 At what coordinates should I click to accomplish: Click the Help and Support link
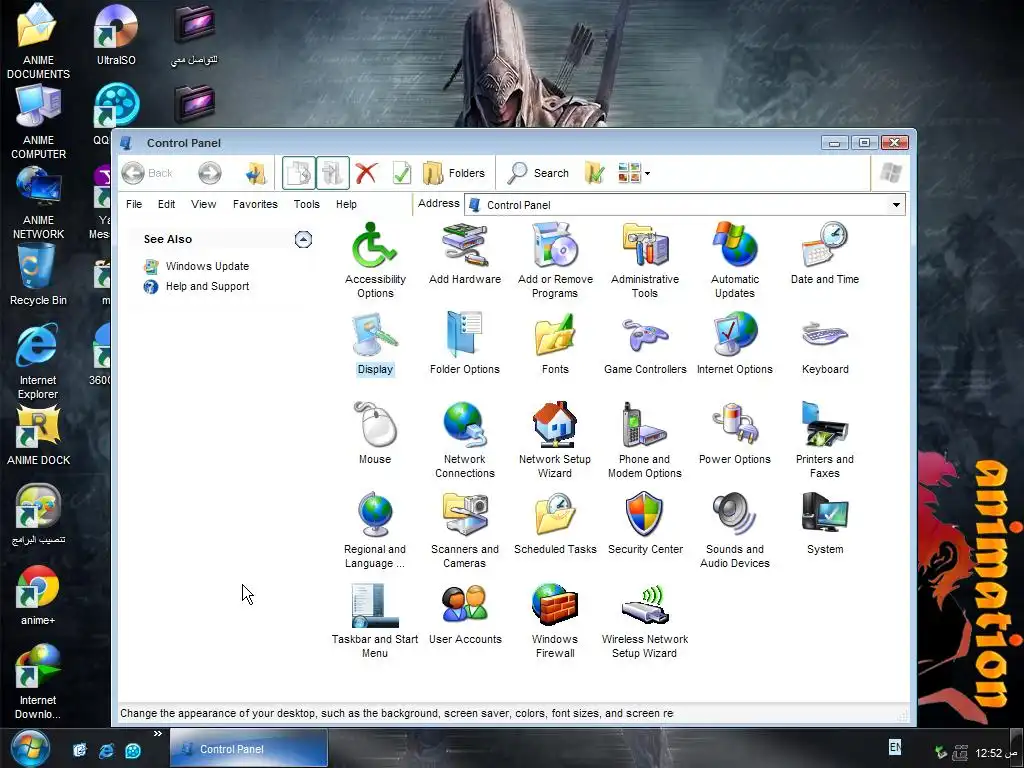pyautogui.click(x=207, y=287)
